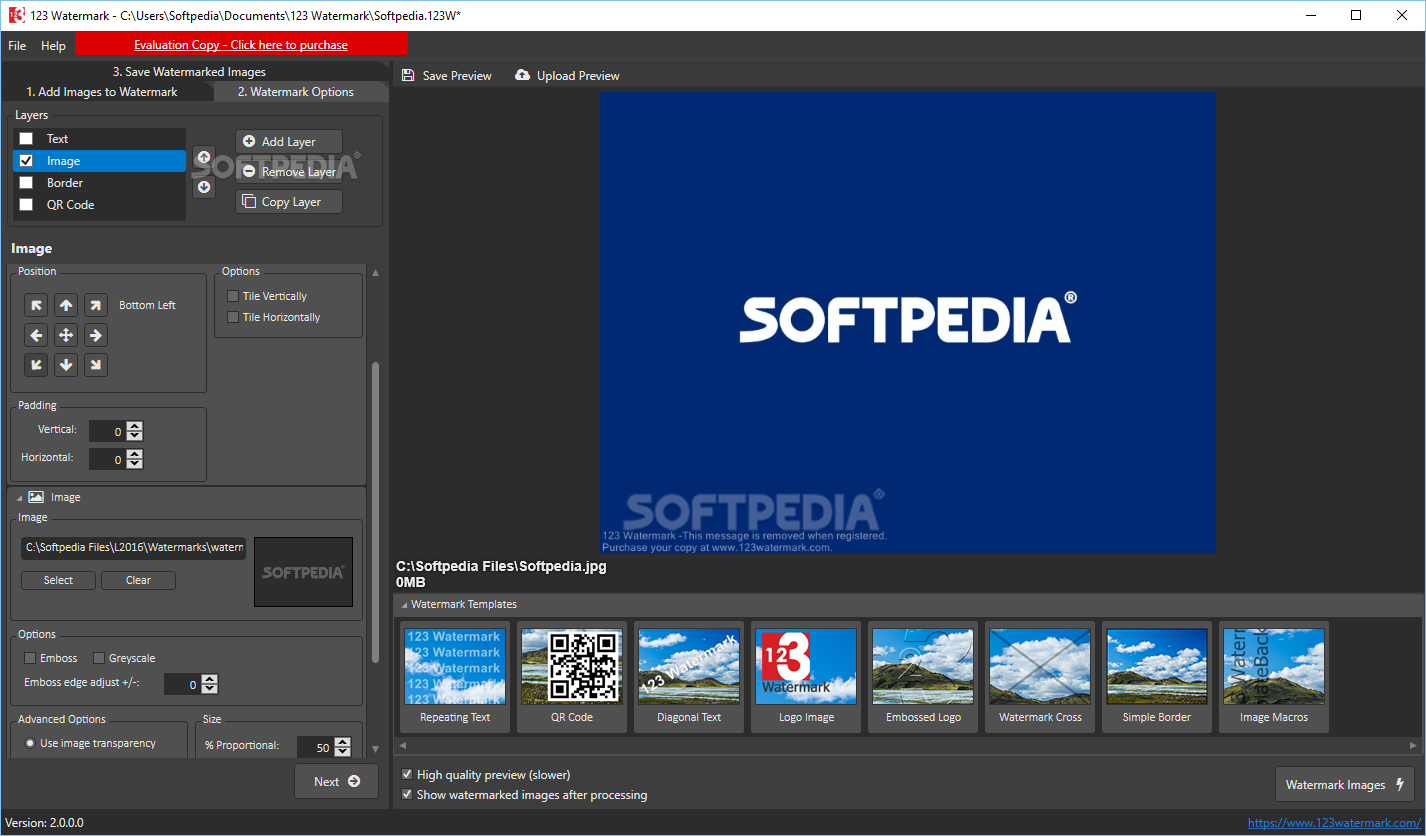The width and height of the screenshot is (1426, 836).
Task: Set position to bottom center arrow
Action: (x=66, y=365)
